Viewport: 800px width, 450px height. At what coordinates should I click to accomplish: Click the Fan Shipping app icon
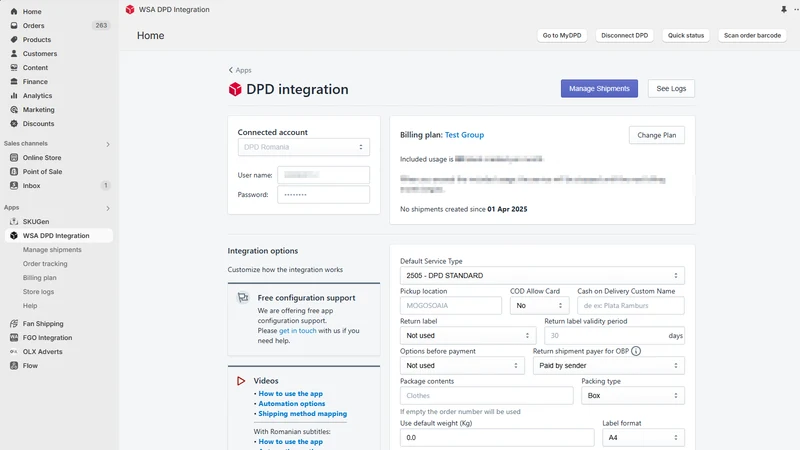pos(14,323)
